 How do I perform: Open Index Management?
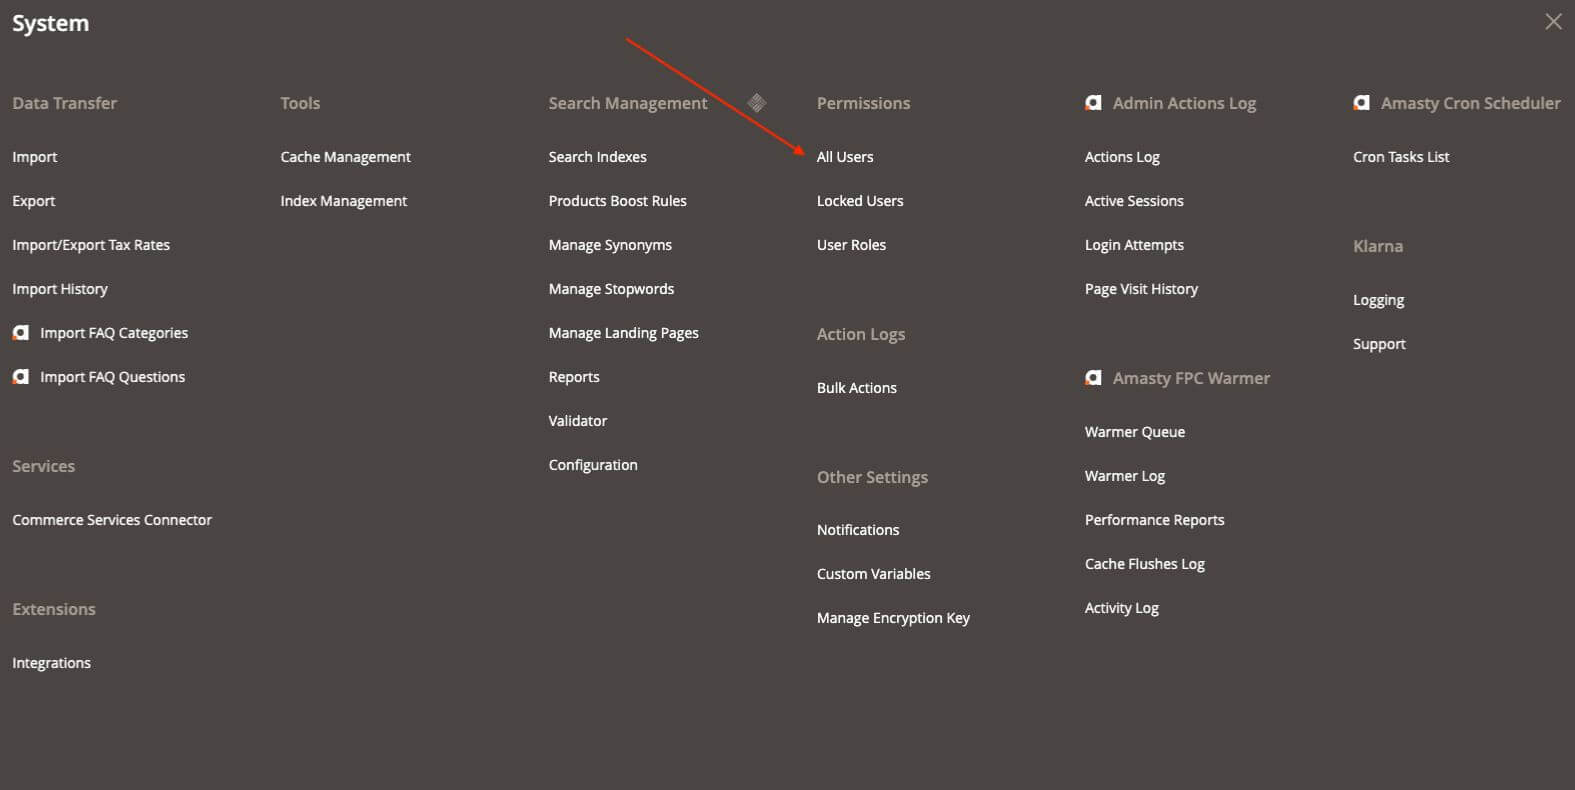(x=344, y=201)
